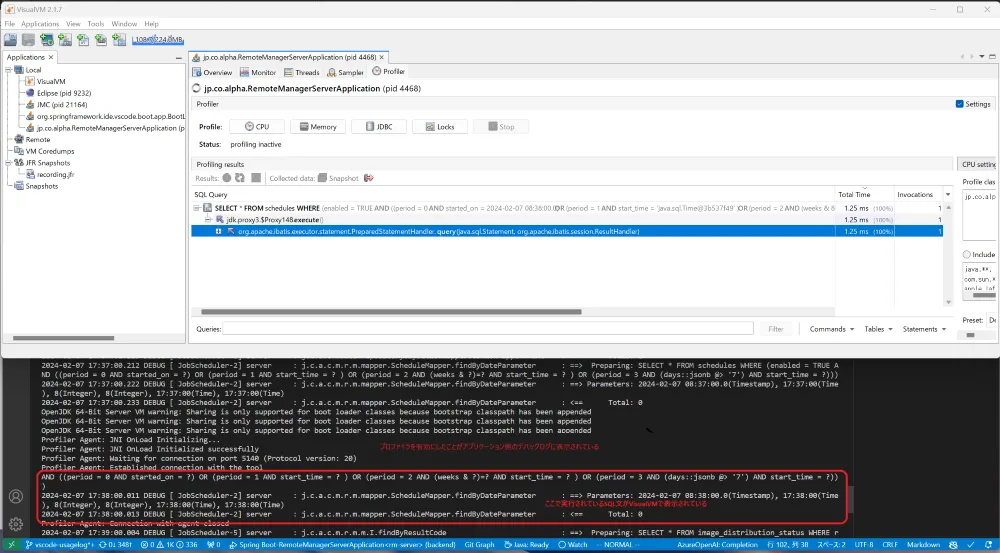The width and height of the screenshot is (1000, 553).
Task: Click the red export collected data icon
Action: 369,178
